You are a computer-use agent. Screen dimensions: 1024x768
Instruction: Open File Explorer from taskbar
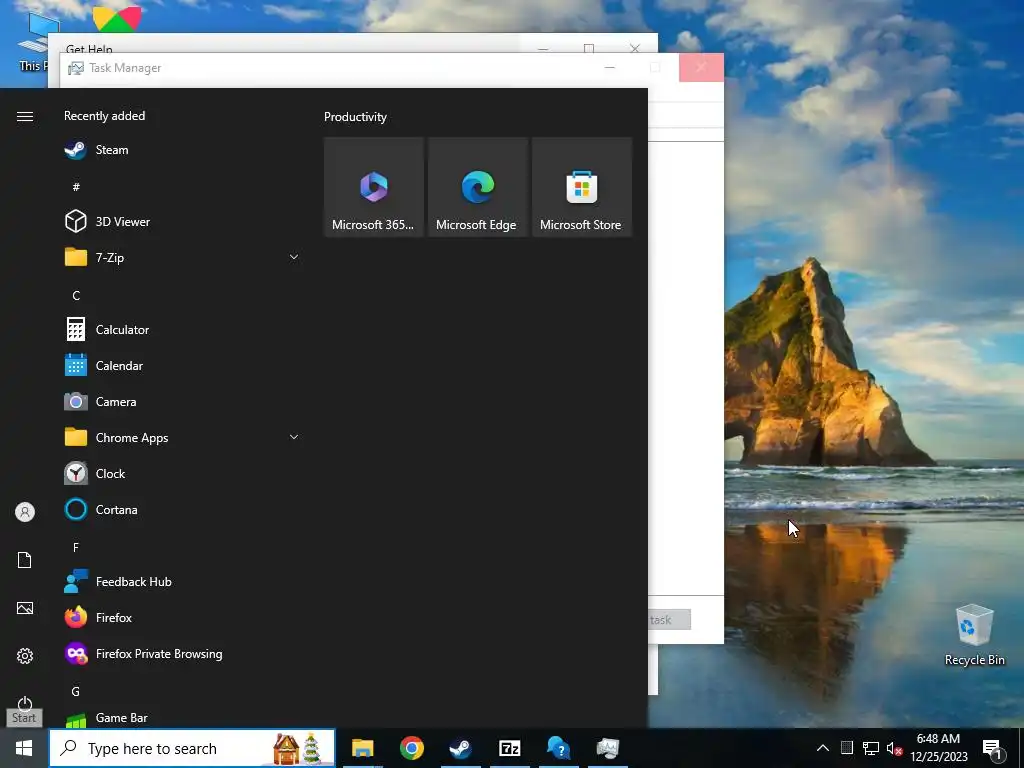tap(362, 748)
